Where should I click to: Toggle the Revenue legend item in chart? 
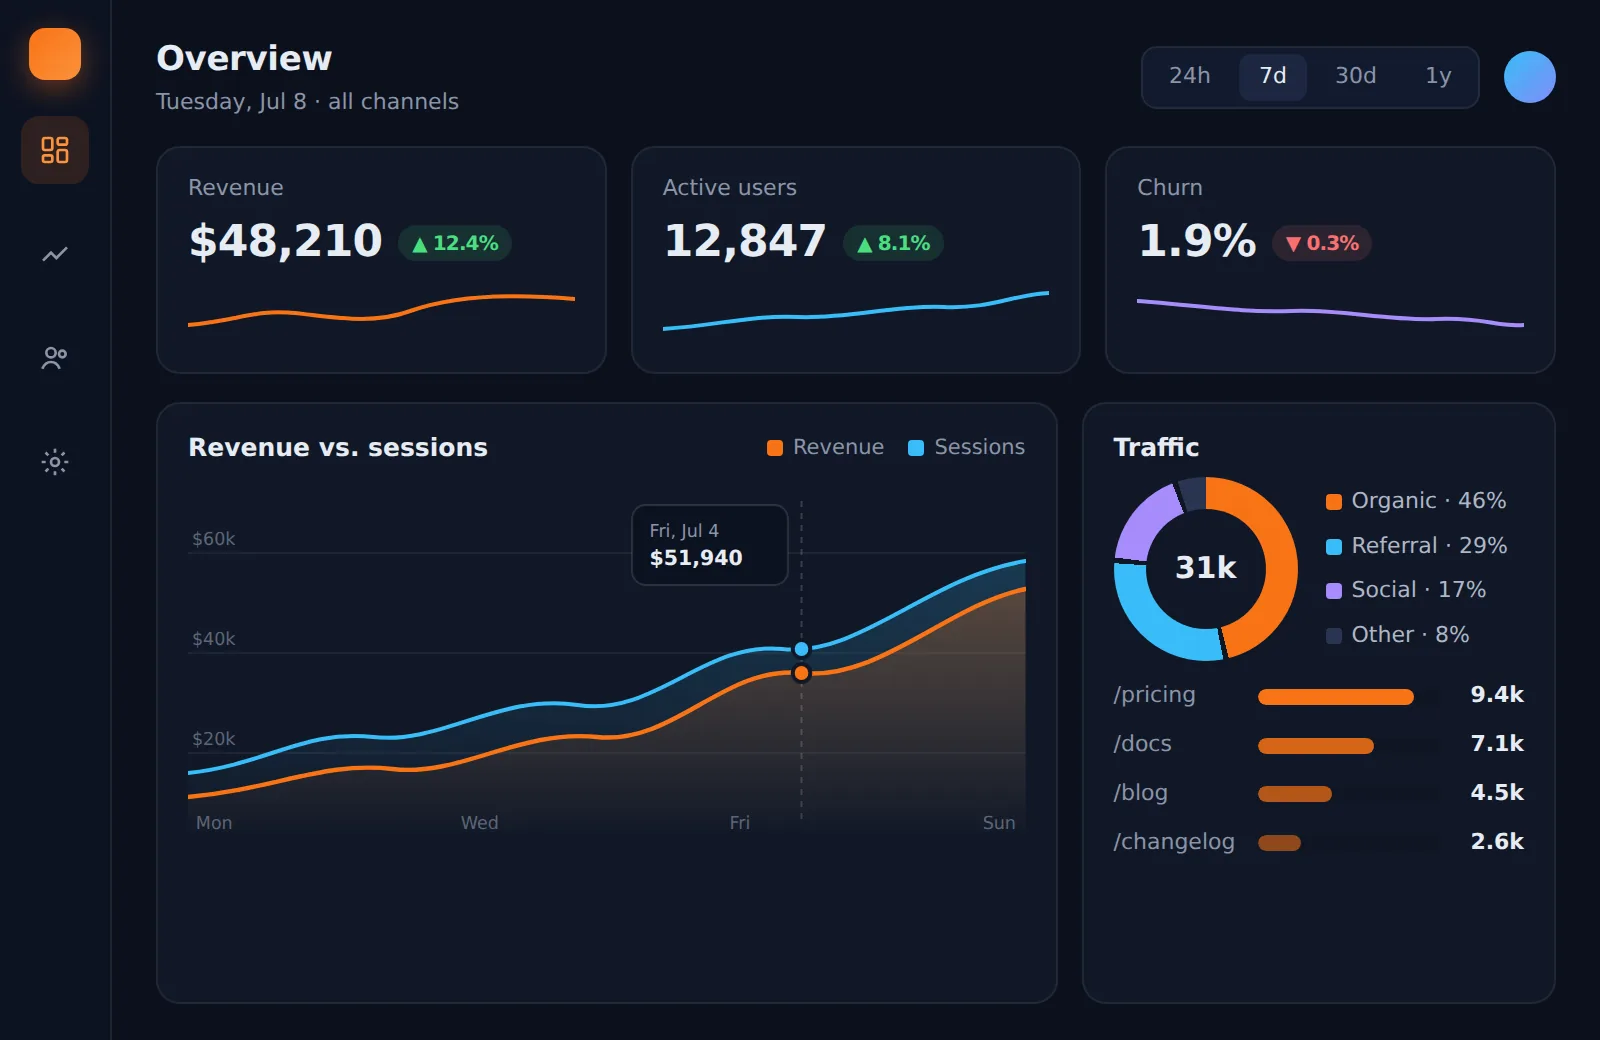(826, 447)
